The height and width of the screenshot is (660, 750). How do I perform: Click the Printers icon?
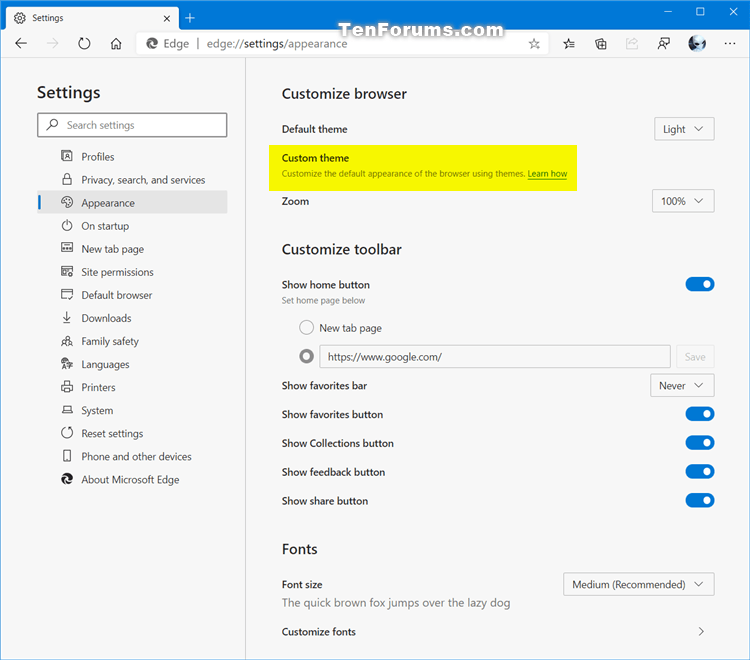click(x=67, y=386)
